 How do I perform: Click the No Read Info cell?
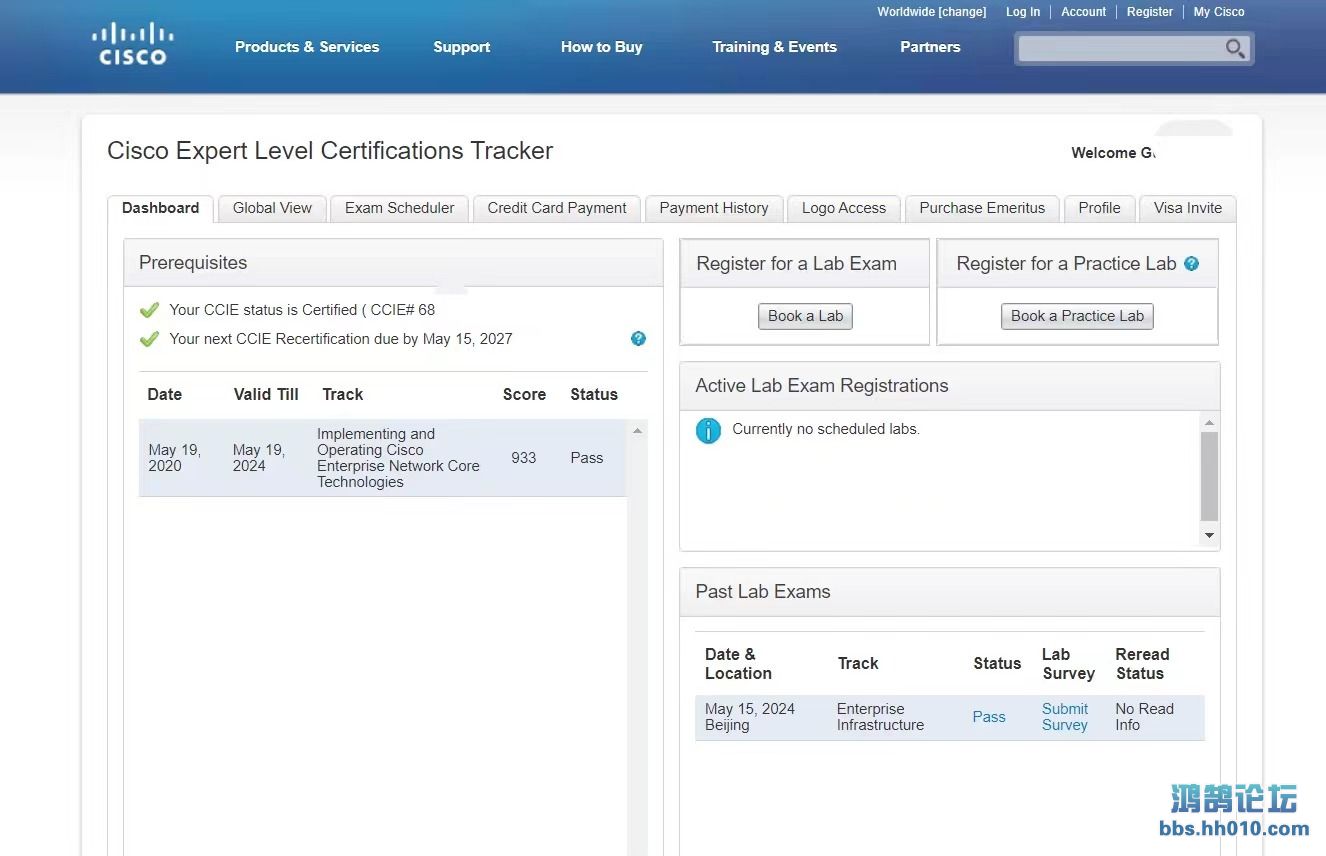tap(1144, 717)
